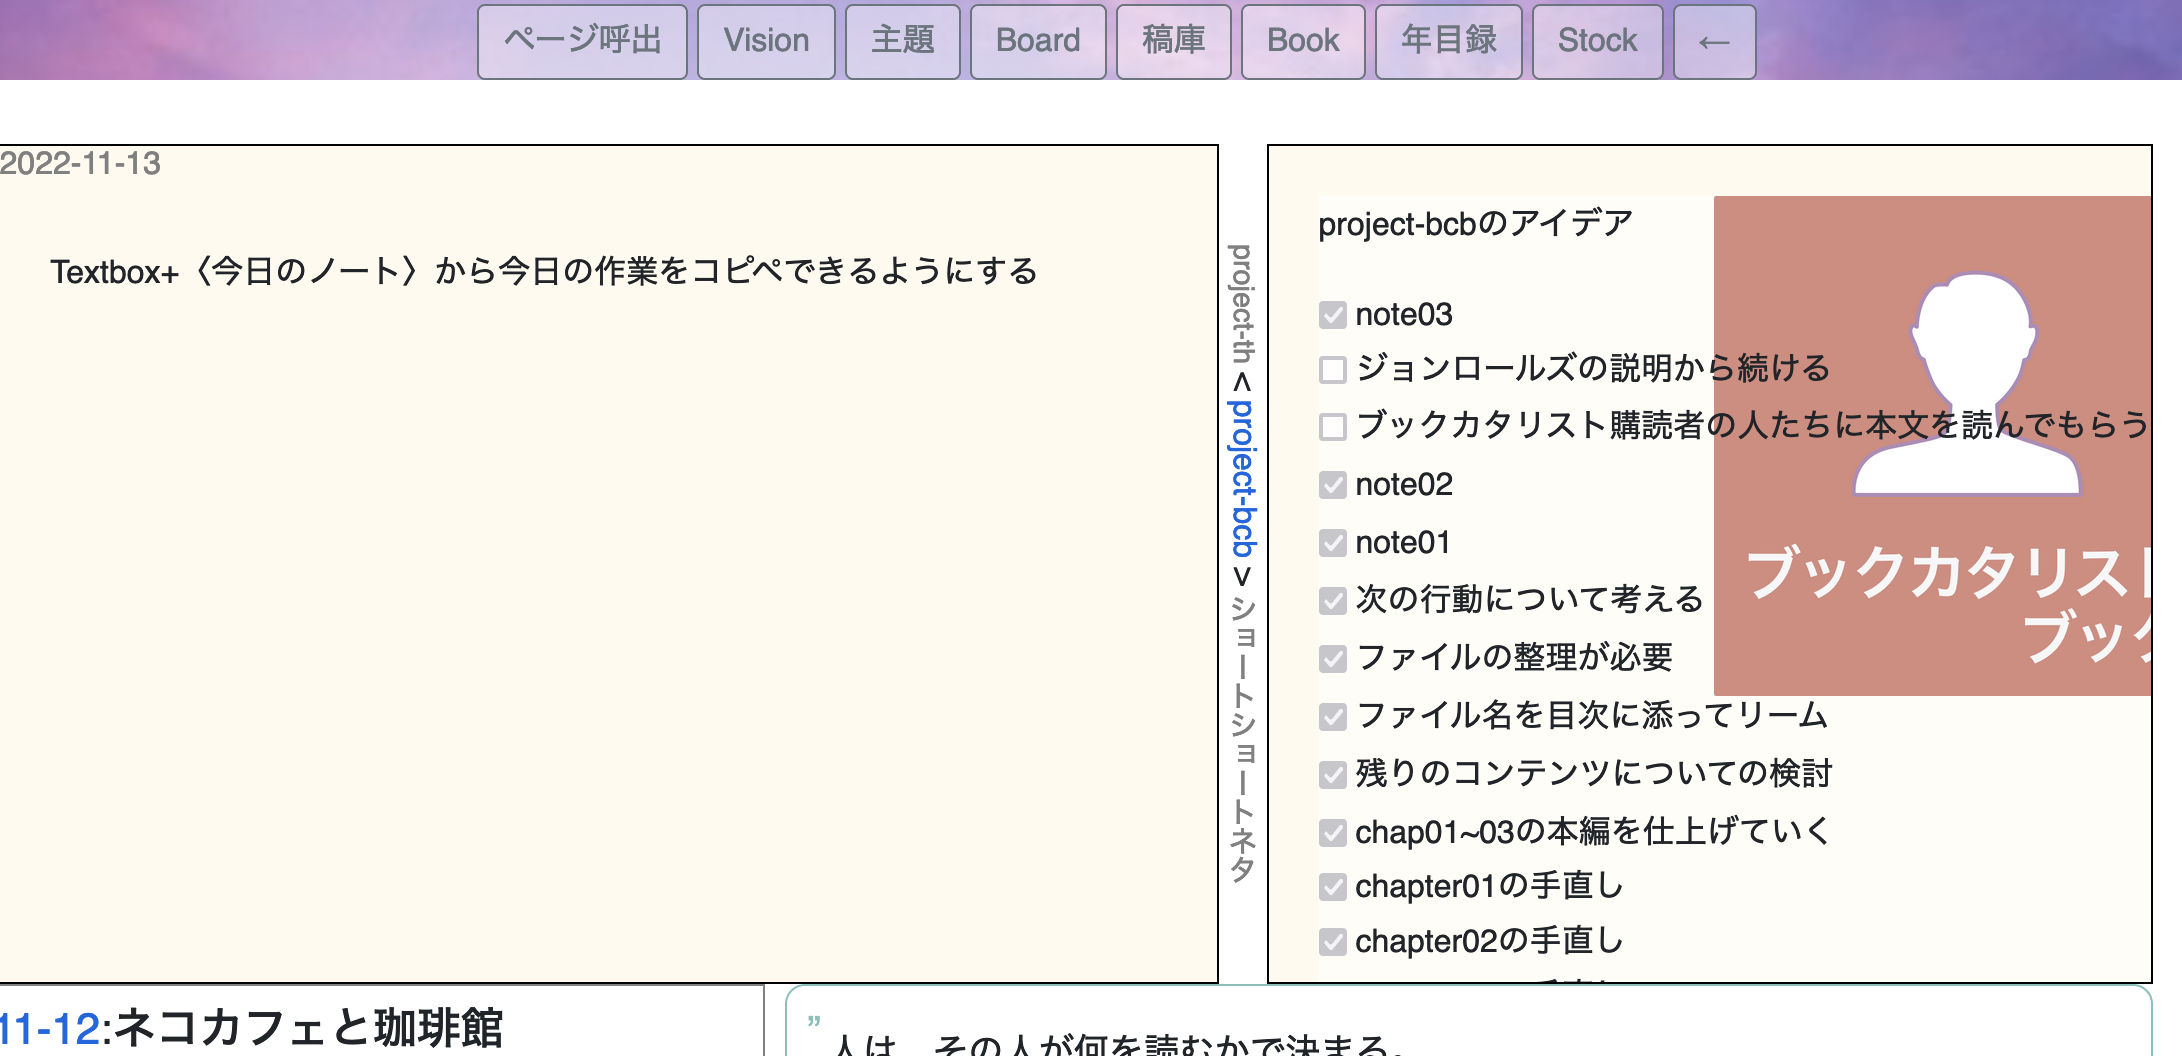Image resolution: width=2182 pixels, height=1056 pixels.
Task: Open the 11-12:ネコカフェと珈琲館 page link
Action: tap(250, 1023)
